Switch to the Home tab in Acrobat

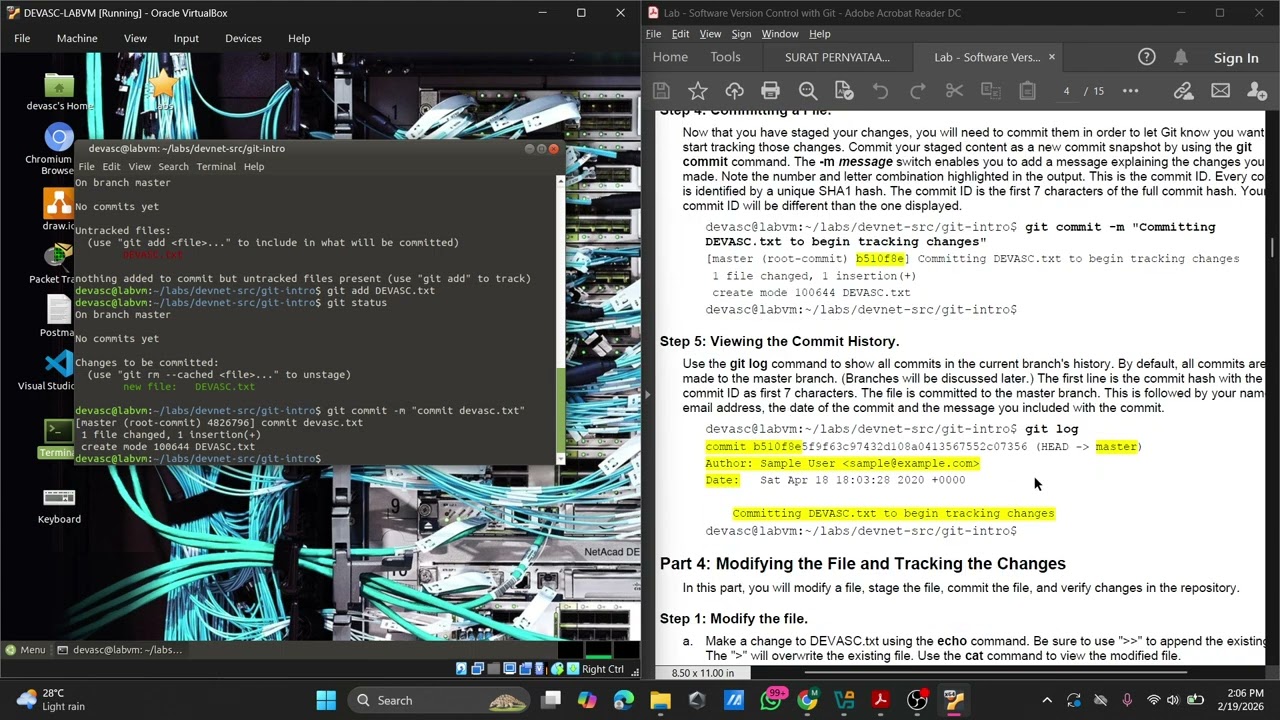tap(670, 57)
